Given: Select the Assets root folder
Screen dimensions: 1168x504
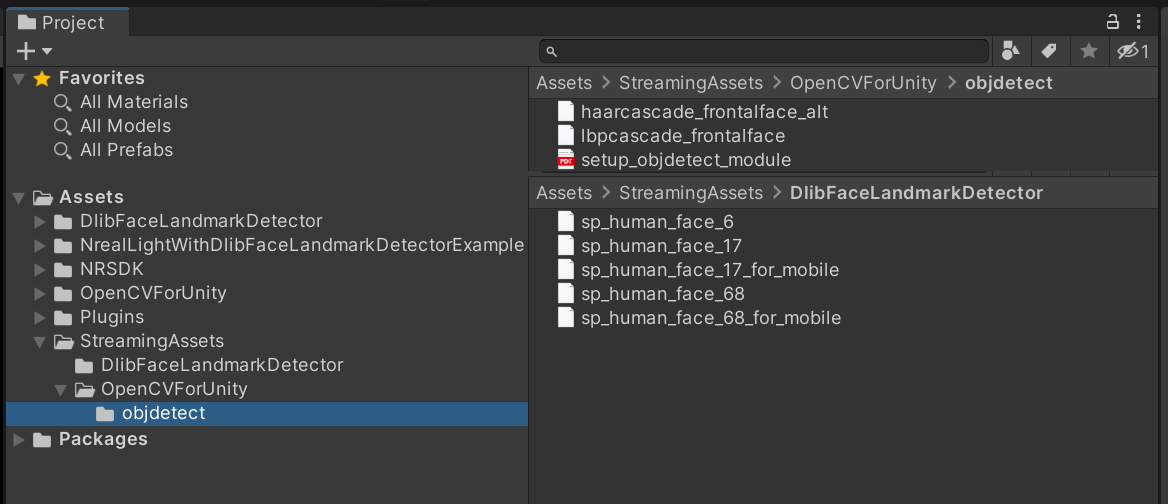Looking at the screenshot, I should click(x=91, y=197).
